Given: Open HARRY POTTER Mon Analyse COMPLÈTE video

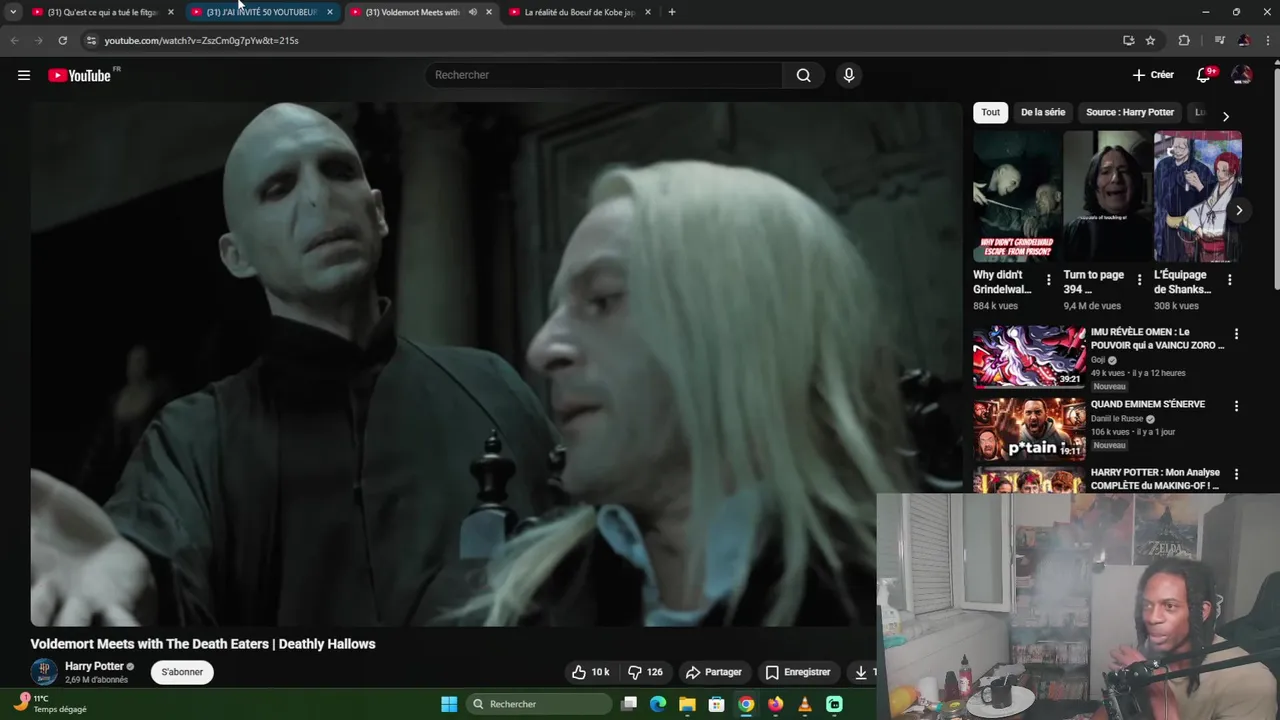Looking at the screenshot, I should tap(1155, 479).
